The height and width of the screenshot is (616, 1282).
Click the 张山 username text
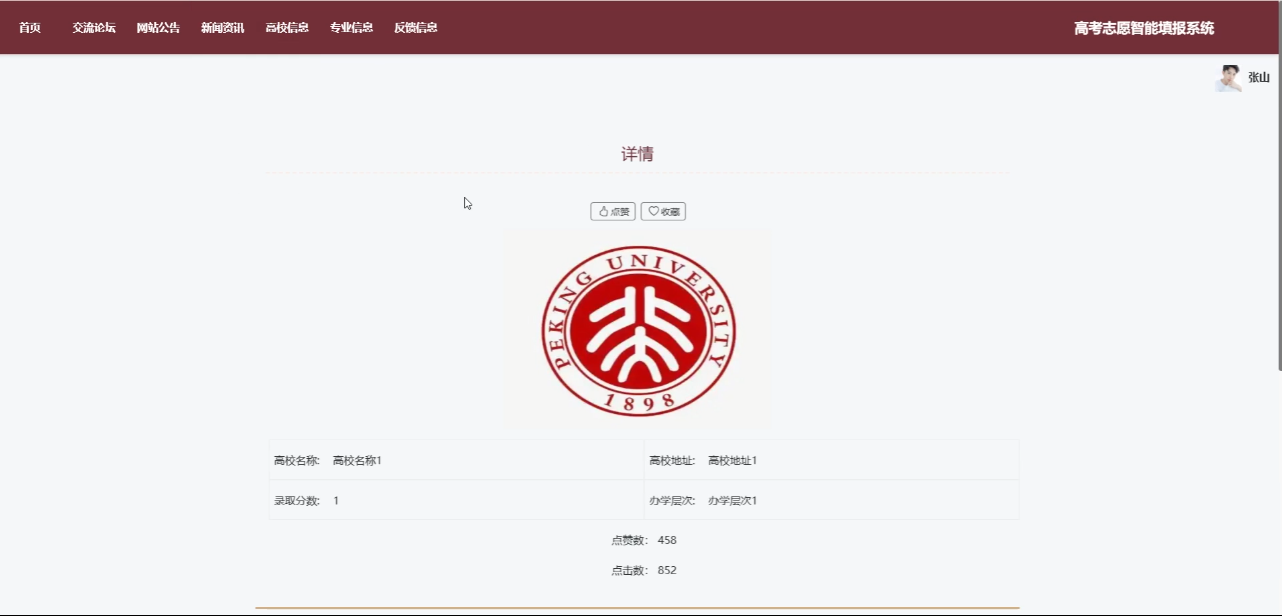click(1259, 78)
